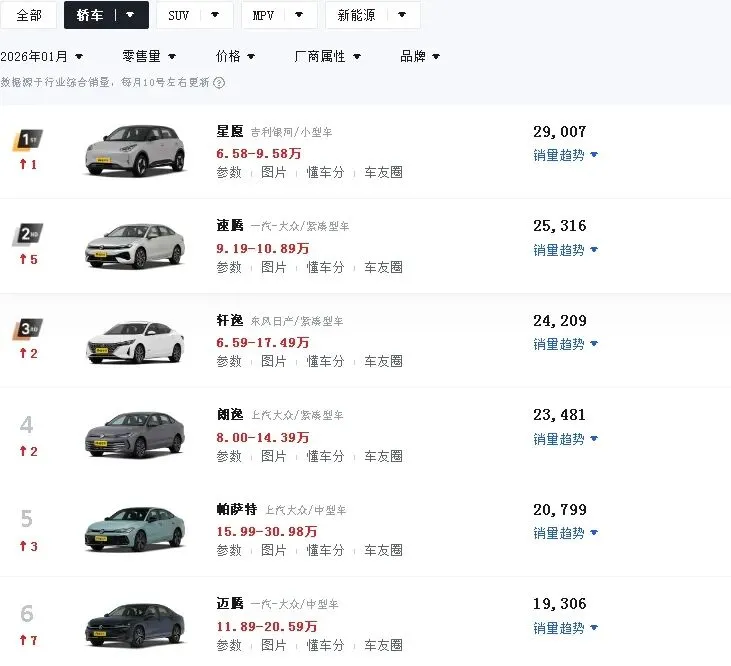This screenshot has width=731, height=666.
Task: Open the 厂商属性 filter dropdown
Action: (x=328, y=56)
